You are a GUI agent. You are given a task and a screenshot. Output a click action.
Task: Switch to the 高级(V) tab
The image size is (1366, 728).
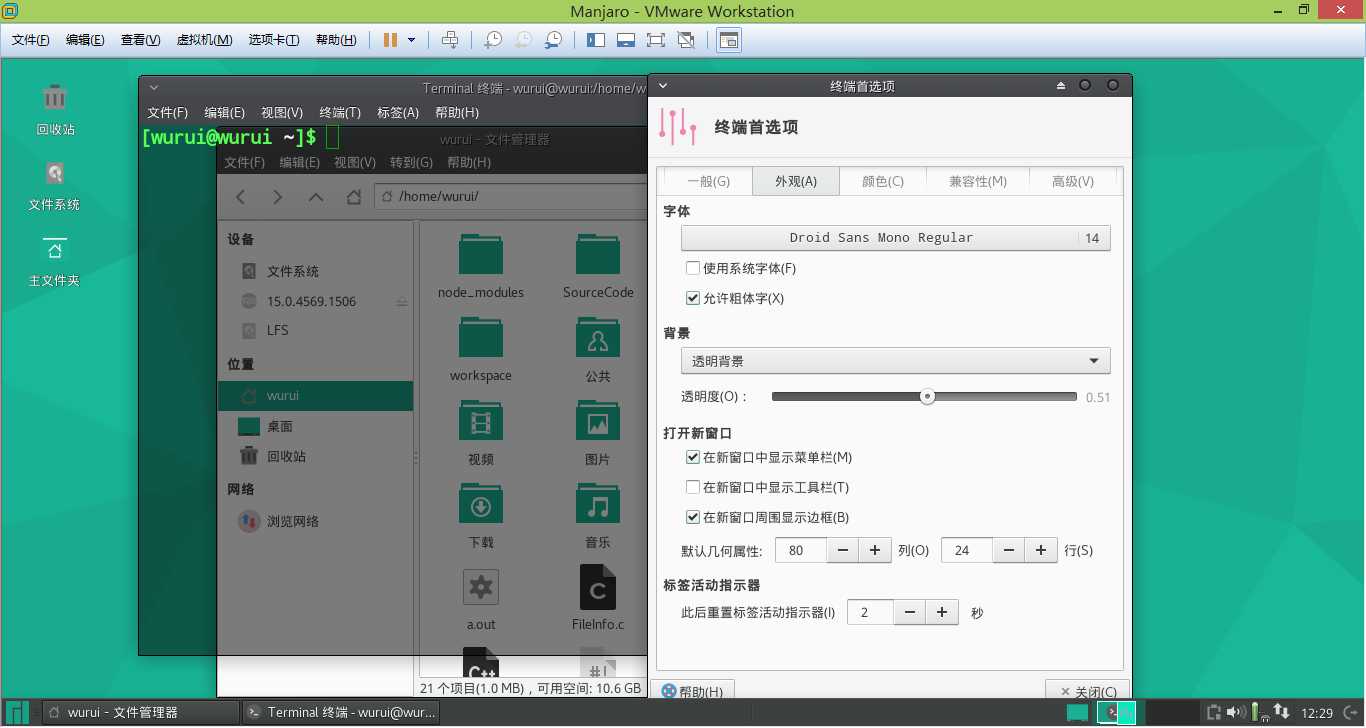point(1073,181)
